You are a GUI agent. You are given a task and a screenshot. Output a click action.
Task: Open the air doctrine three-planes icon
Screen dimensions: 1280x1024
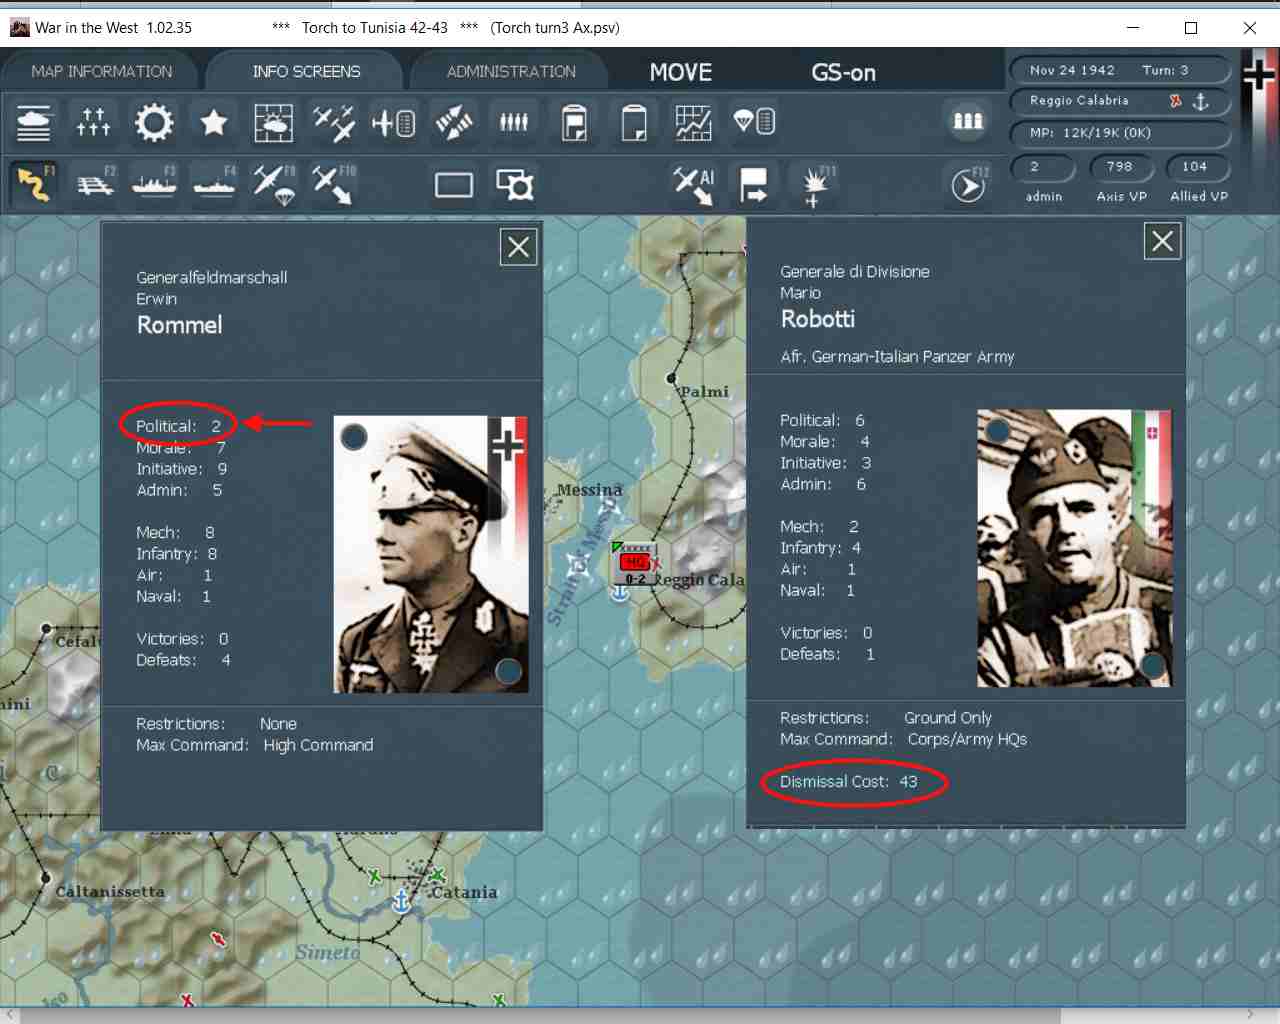(333, 123)
